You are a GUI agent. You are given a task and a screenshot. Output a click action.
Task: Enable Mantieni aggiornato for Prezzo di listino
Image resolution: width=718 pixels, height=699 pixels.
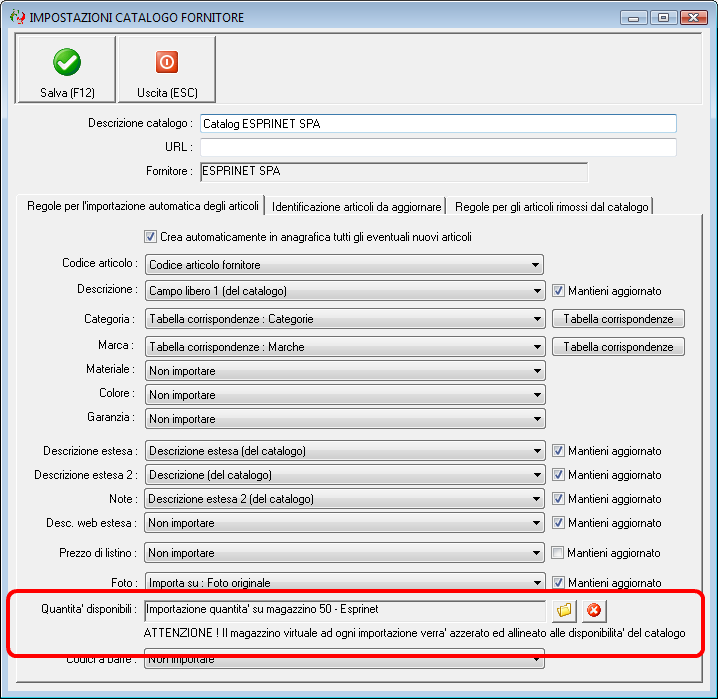click(x=557, y=553)
